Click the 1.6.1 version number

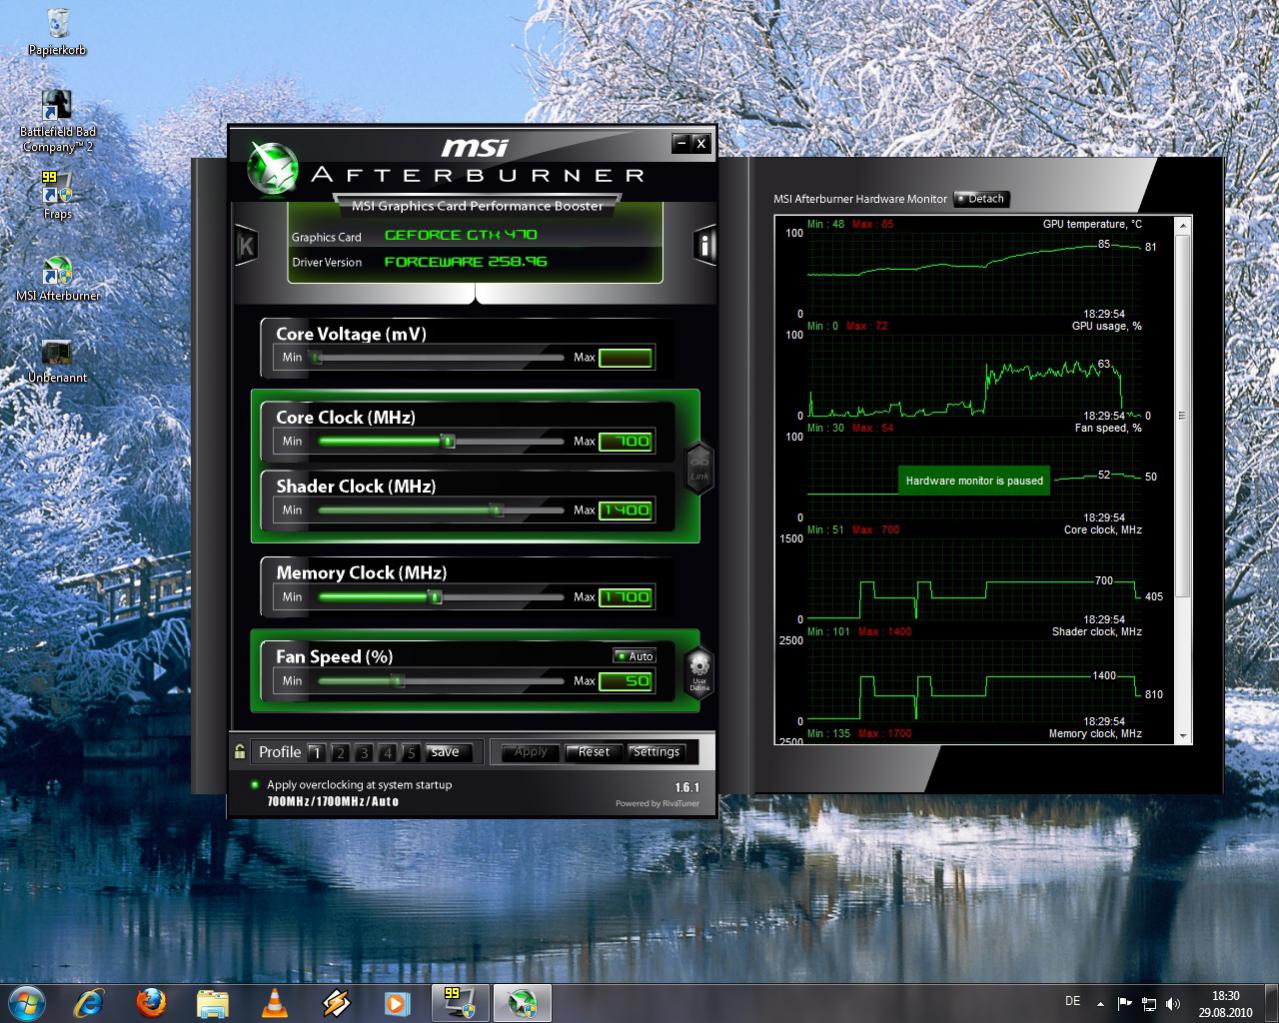686,788
